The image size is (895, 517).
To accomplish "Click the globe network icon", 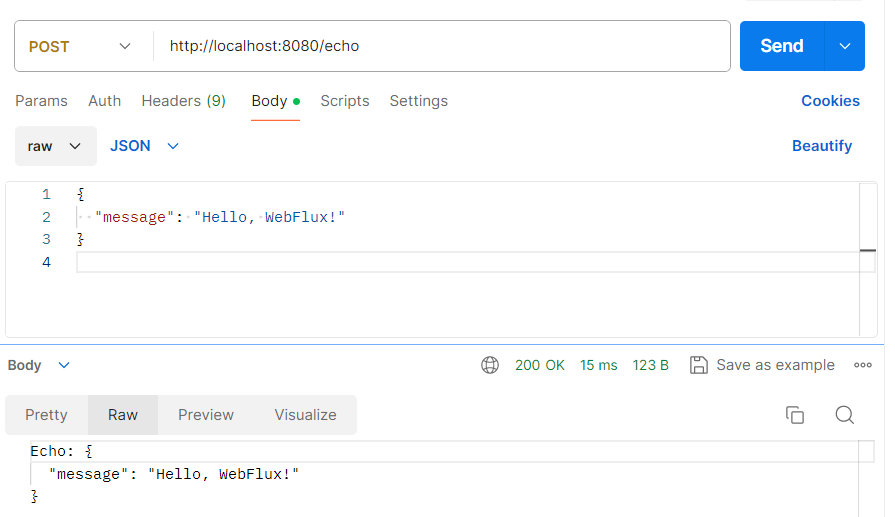I will (x=490, y=365).
